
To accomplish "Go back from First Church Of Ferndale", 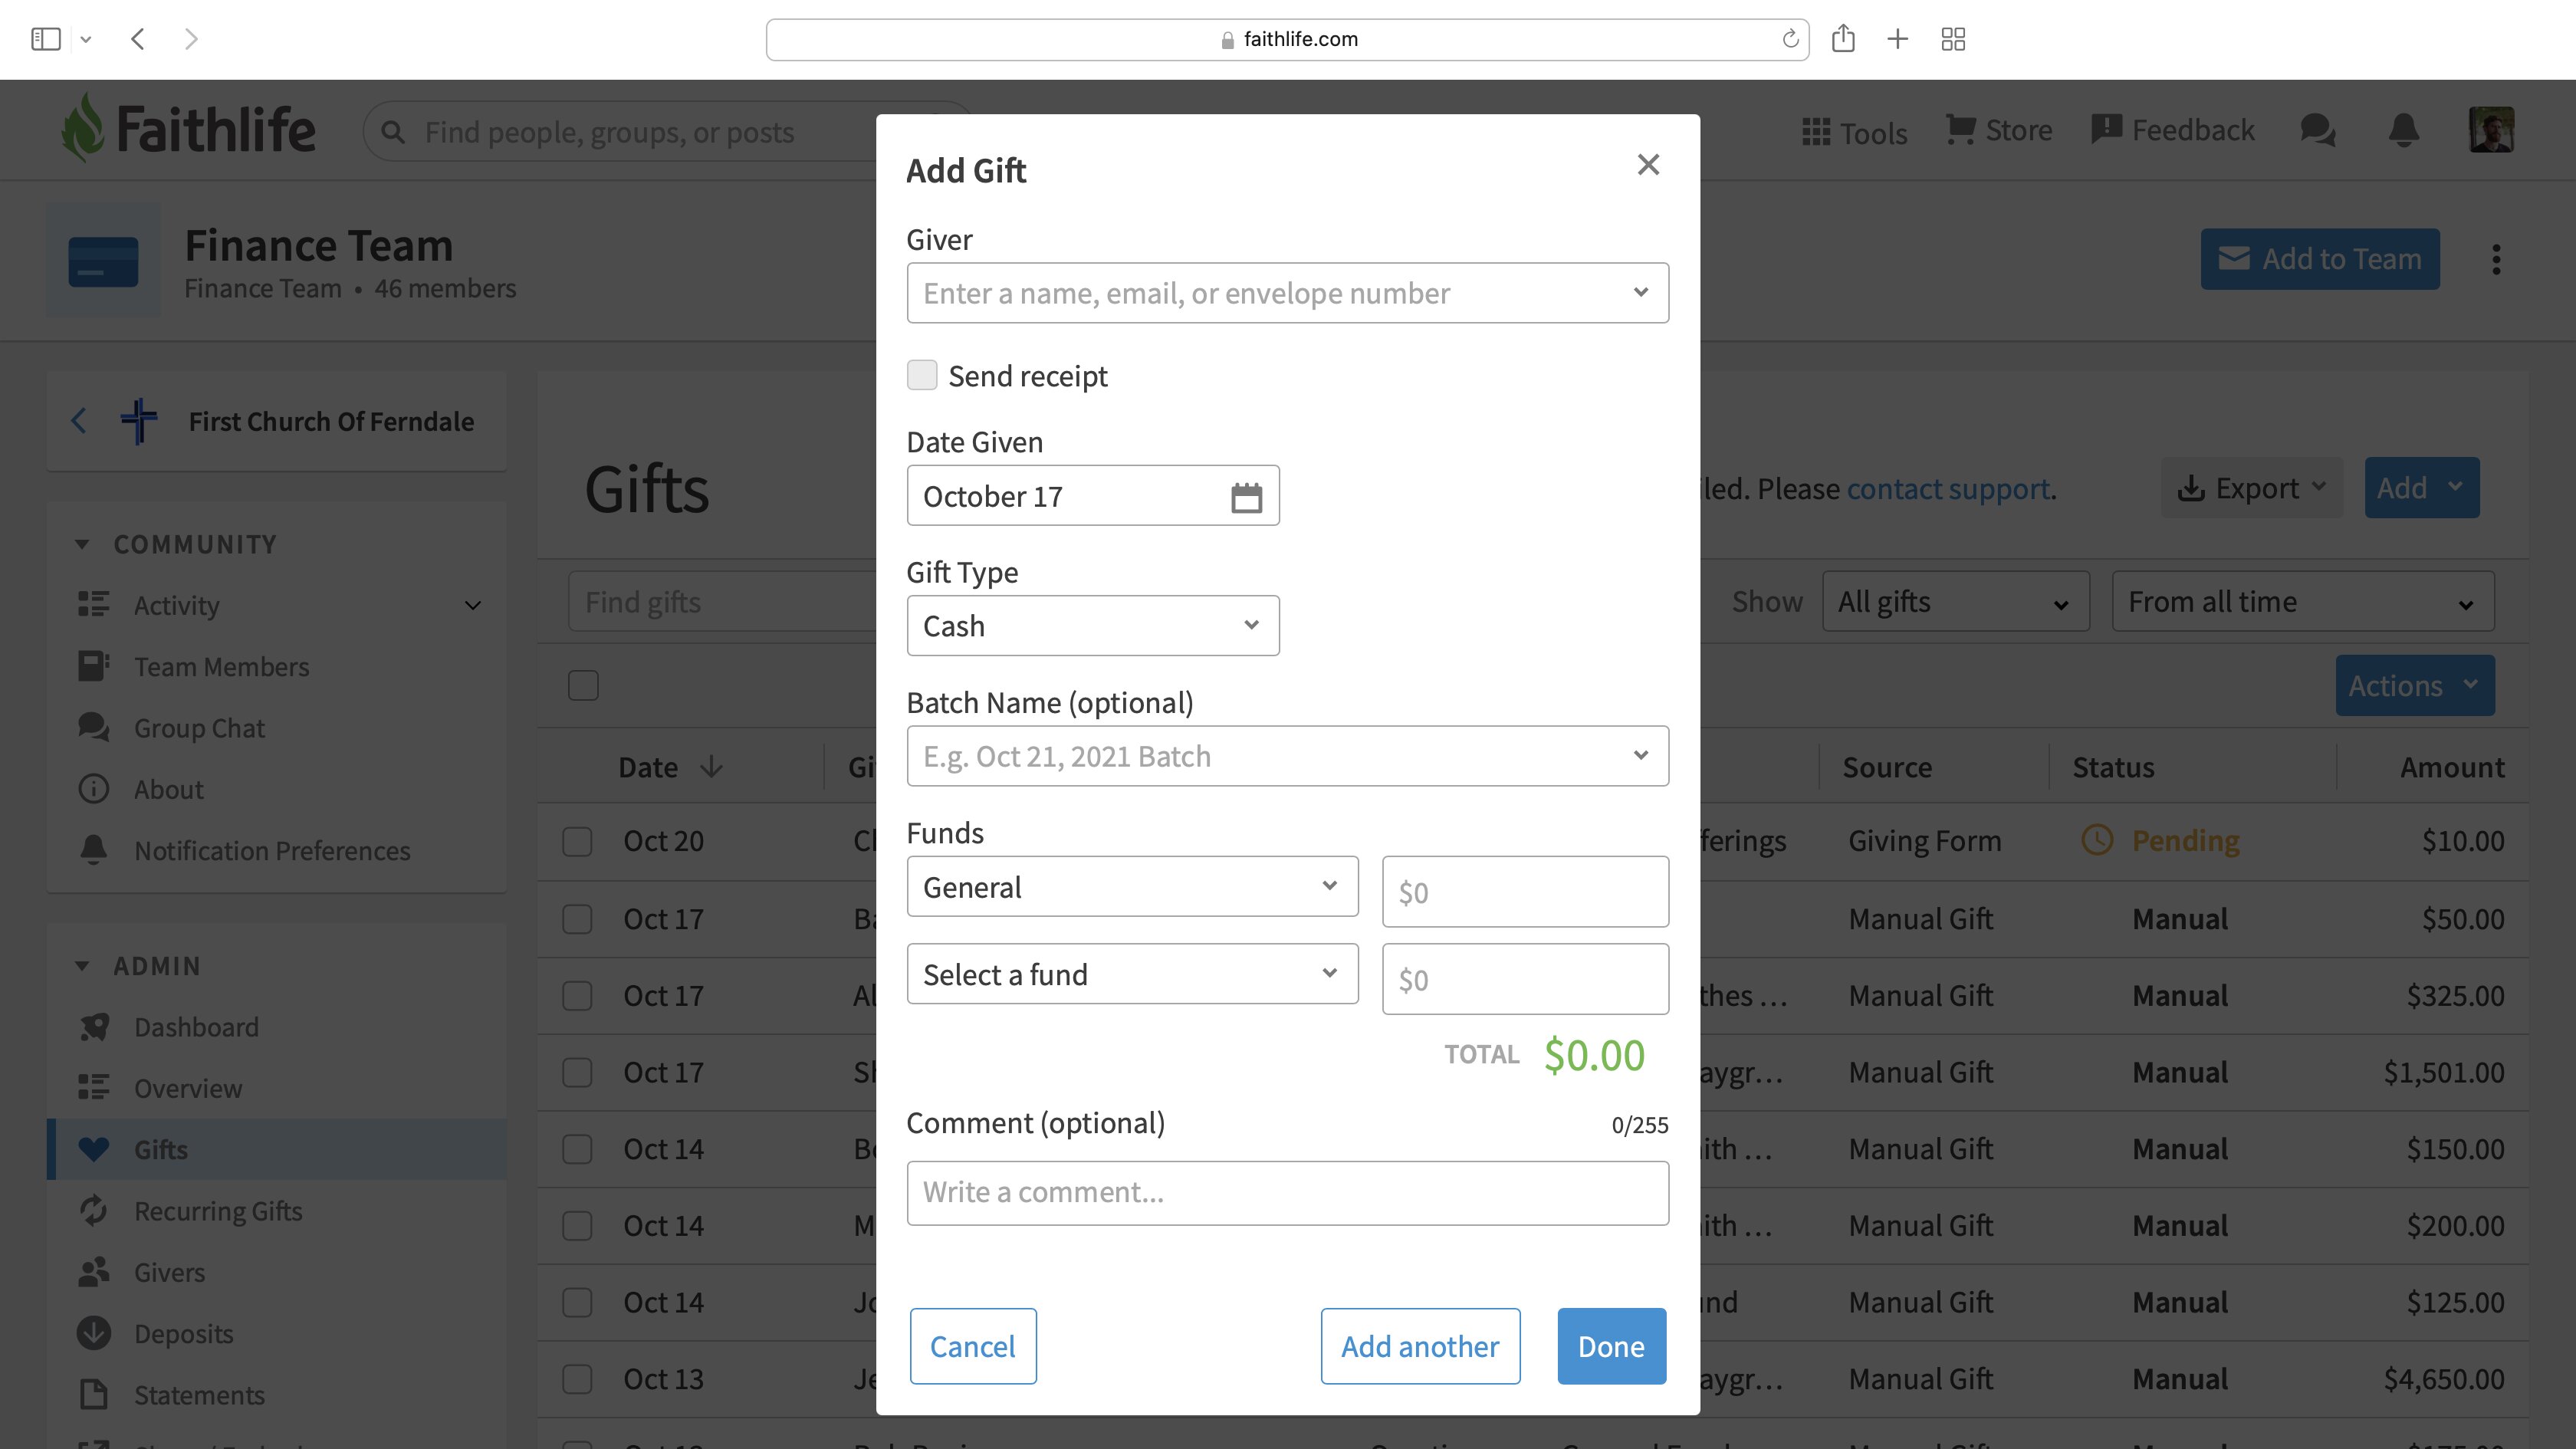I will [x=79, y=420].
